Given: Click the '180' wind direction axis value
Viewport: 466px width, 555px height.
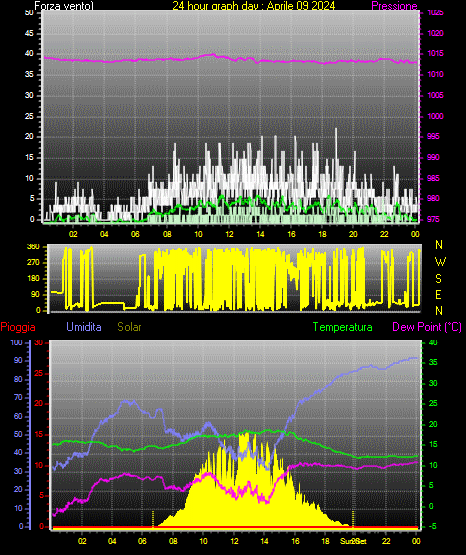Looking at the screenshot, I should coord(33,279).
